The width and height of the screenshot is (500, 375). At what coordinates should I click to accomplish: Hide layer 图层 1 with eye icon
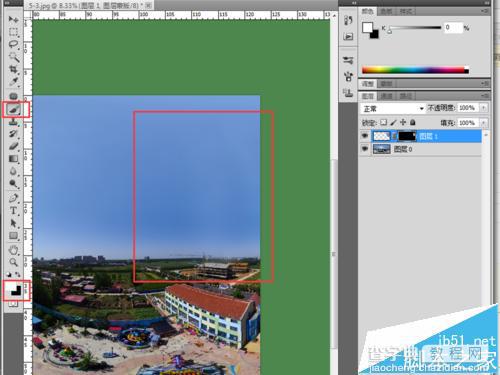[x=365, y=136]
